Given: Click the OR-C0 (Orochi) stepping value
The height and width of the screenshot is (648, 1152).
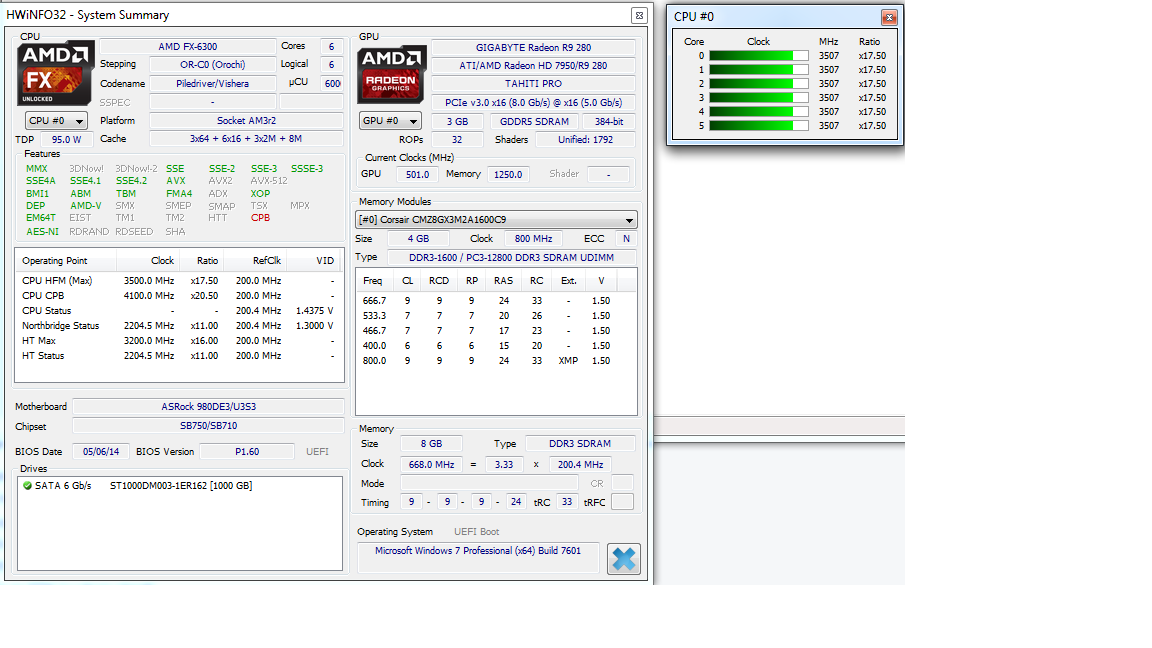Looking at the screenshot, I should [x=212, y=65].
